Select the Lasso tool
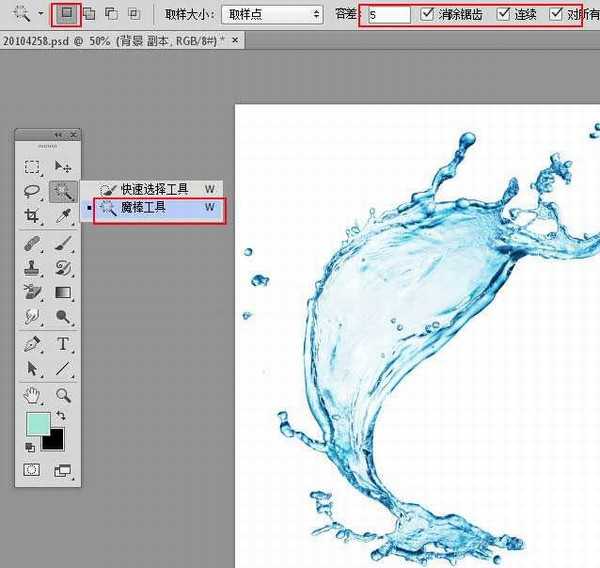 click(32, 191)
